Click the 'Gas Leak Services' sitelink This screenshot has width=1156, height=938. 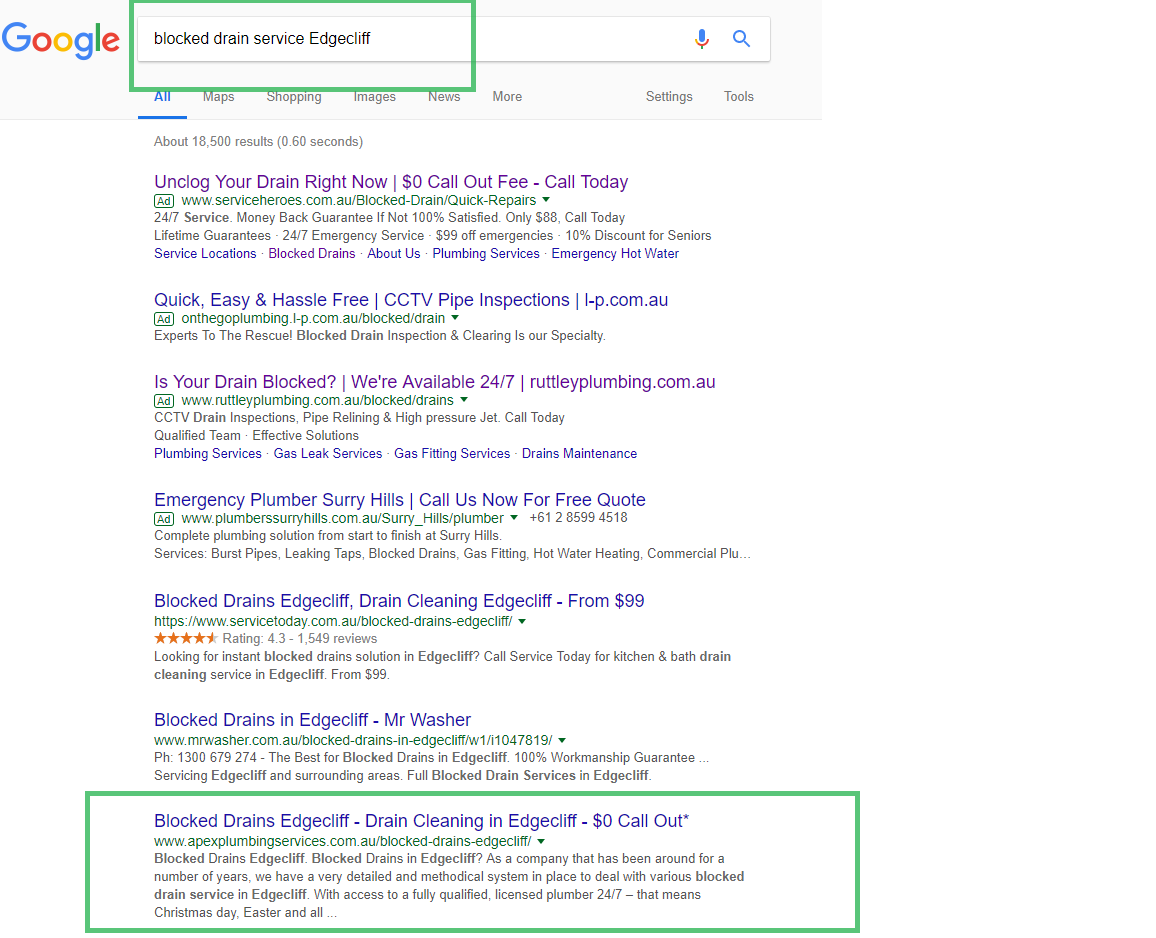tap(328, 454)
